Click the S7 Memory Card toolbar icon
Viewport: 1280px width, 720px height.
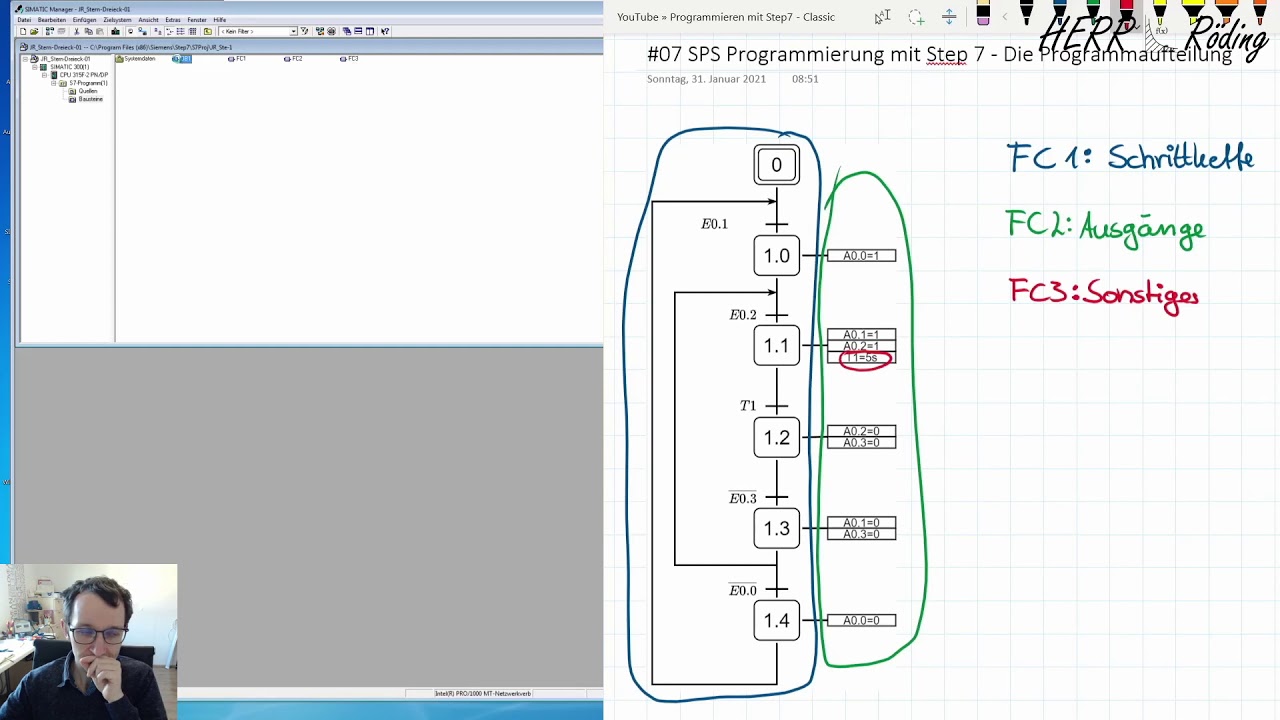tap(61, 31)
